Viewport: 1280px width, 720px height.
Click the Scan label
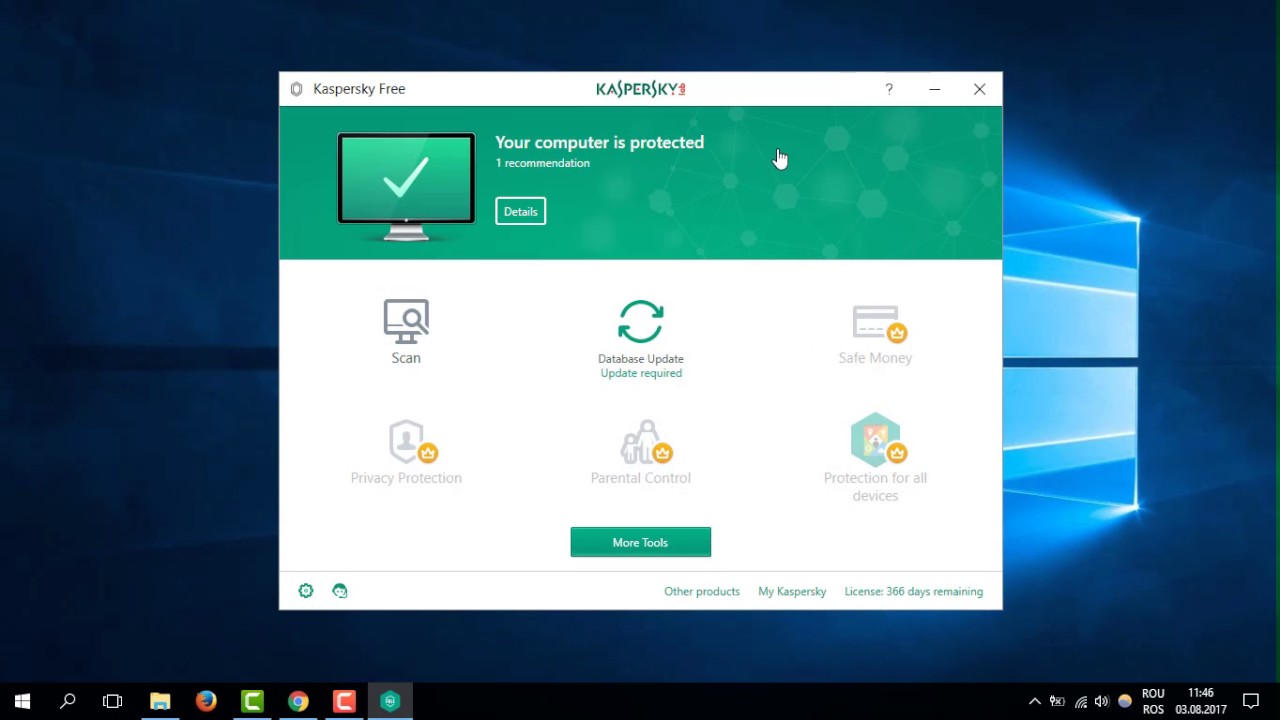coord(406,358)
